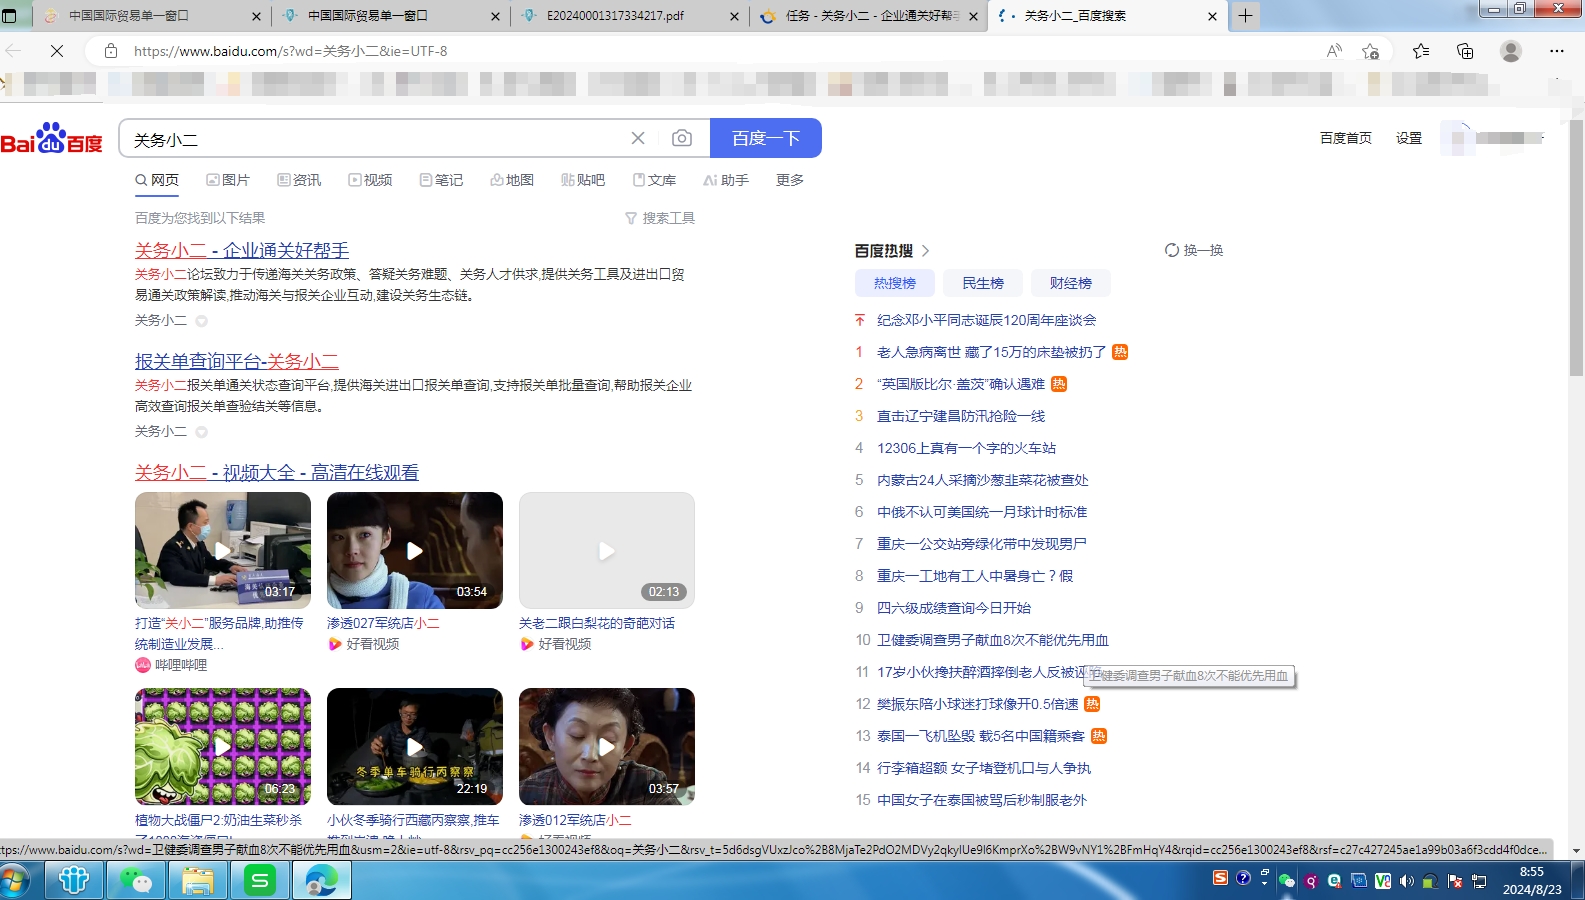1585x900 pixels.
Task: Select the 地图 search category
Action: 512,180
